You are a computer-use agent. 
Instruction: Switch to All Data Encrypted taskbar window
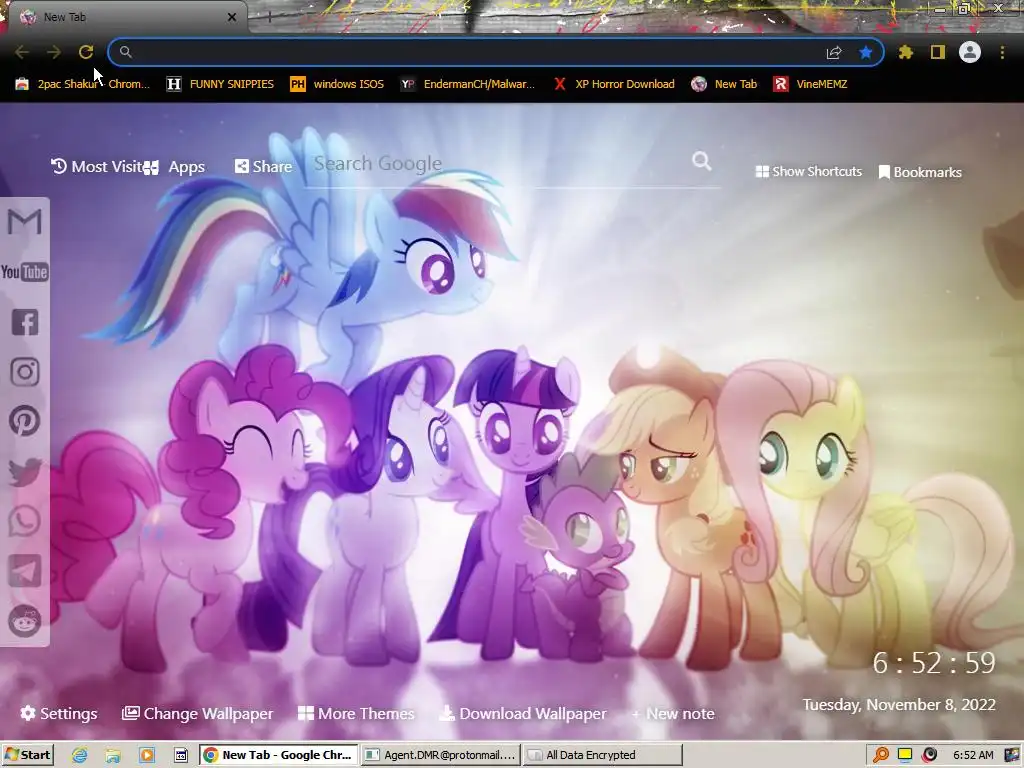point(602,755)
